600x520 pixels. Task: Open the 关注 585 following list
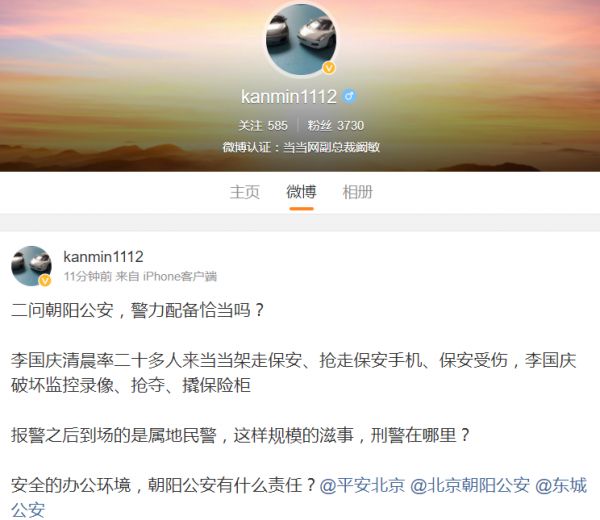263,126
